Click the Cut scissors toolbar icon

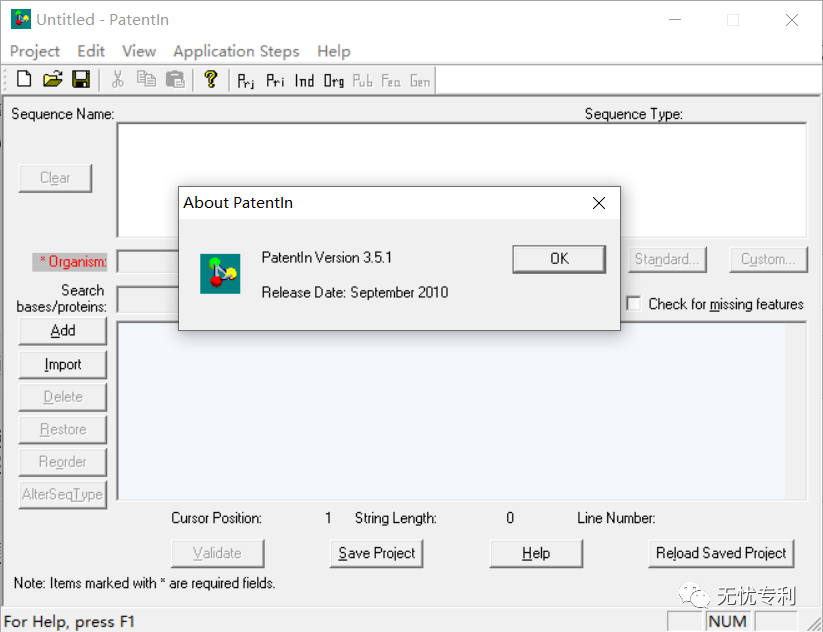coord(118,80)
